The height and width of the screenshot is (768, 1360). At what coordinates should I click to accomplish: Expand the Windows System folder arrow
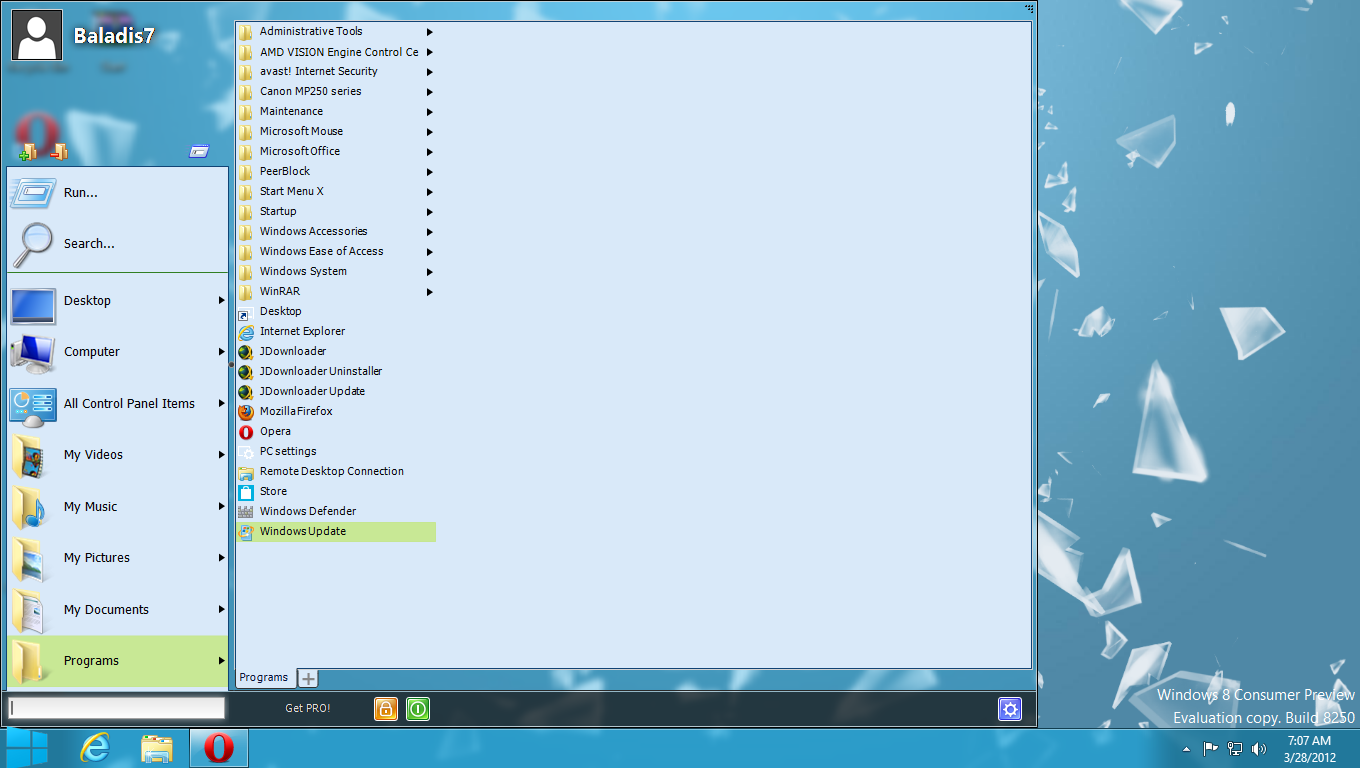(x=430, y=272)
